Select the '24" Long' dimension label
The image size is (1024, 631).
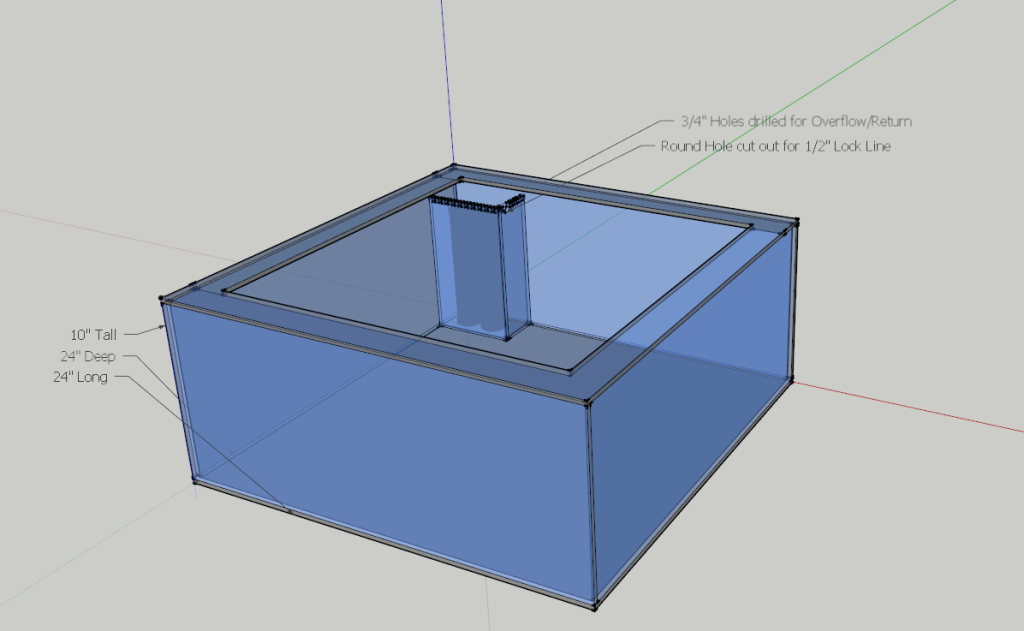click(80, 377)
